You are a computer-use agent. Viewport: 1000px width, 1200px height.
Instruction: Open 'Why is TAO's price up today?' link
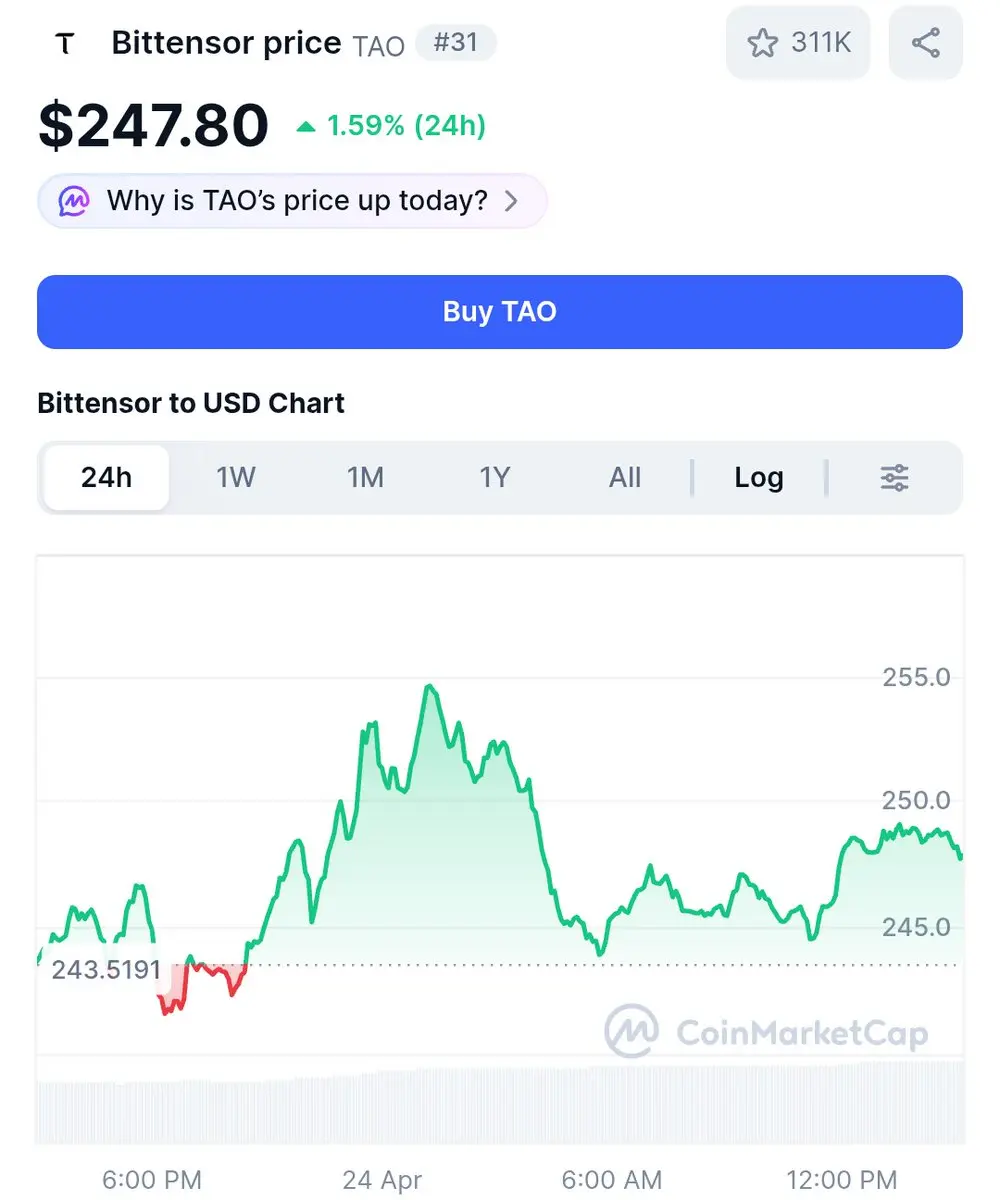coord(297,201)
